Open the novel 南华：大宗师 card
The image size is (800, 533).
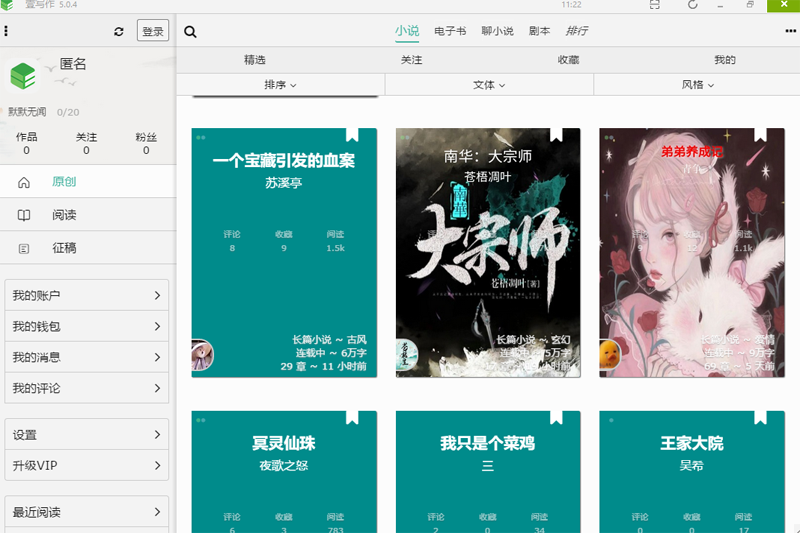click(488, 252)
